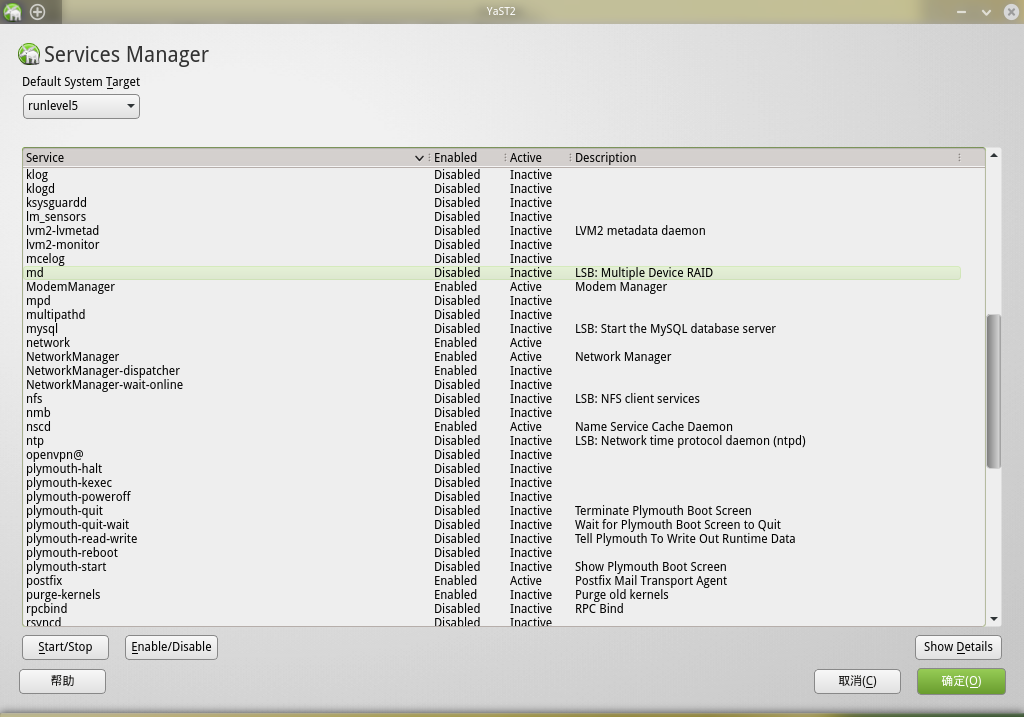The image size is (1024, 717).
Task: Select the highlighted md service row
Action: point(492,273)
